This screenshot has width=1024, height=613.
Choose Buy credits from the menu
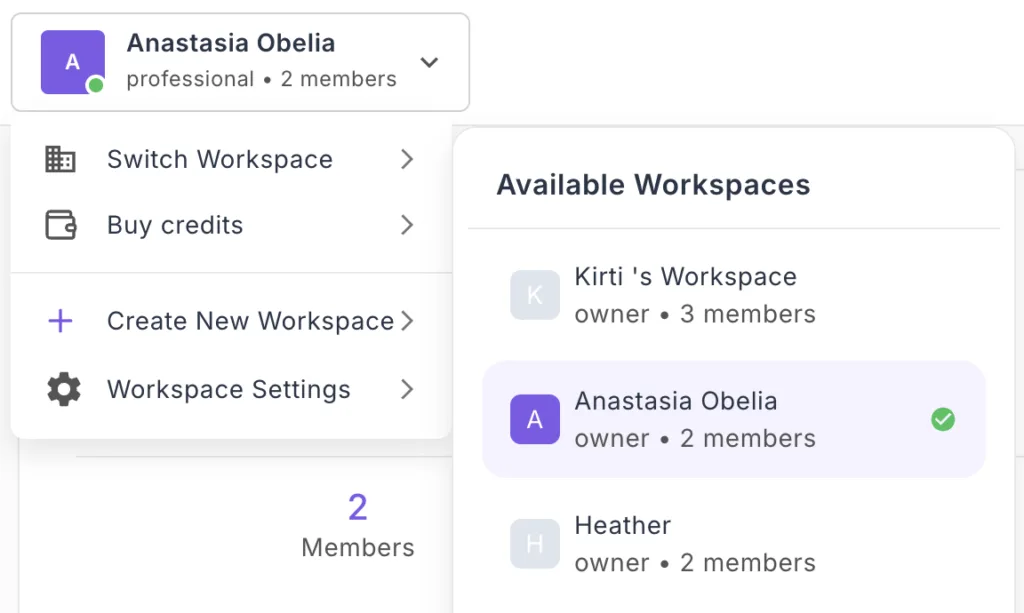(175, 225)
